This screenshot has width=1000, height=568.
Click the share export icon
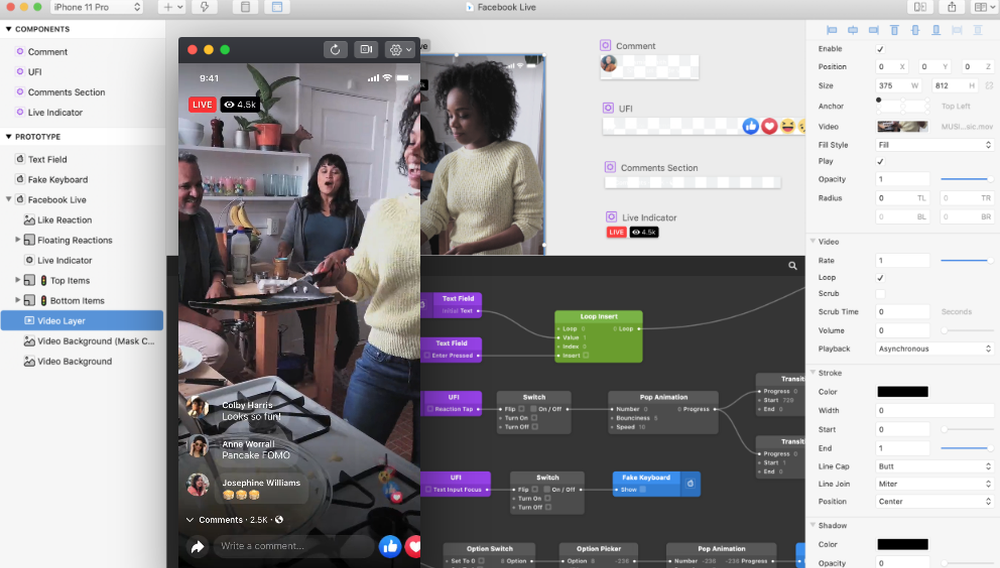tap(952, 7)
